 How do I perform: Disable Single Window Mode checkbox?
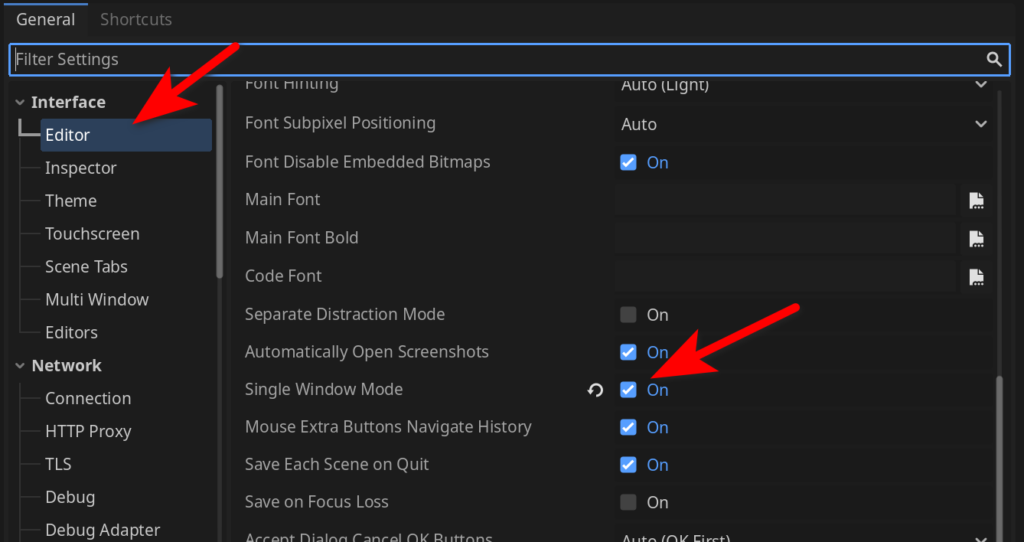pyautogui.click(x=628, y=390)
